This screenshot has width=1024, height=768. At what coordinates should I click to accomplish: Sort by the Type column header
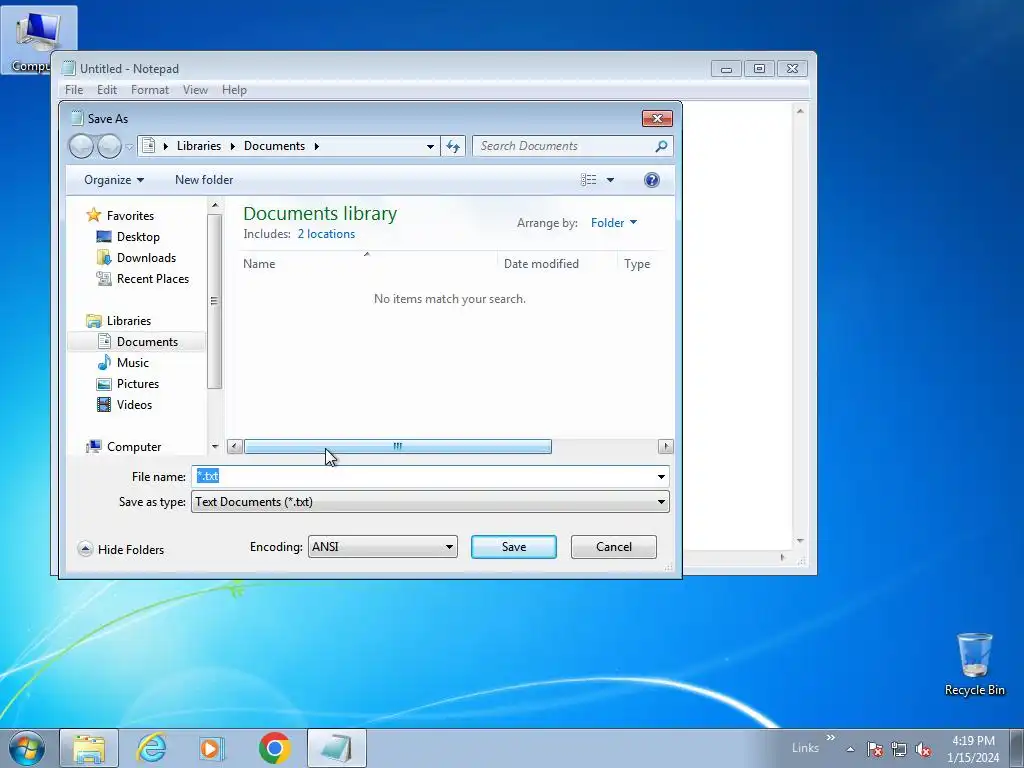[637, 264]
